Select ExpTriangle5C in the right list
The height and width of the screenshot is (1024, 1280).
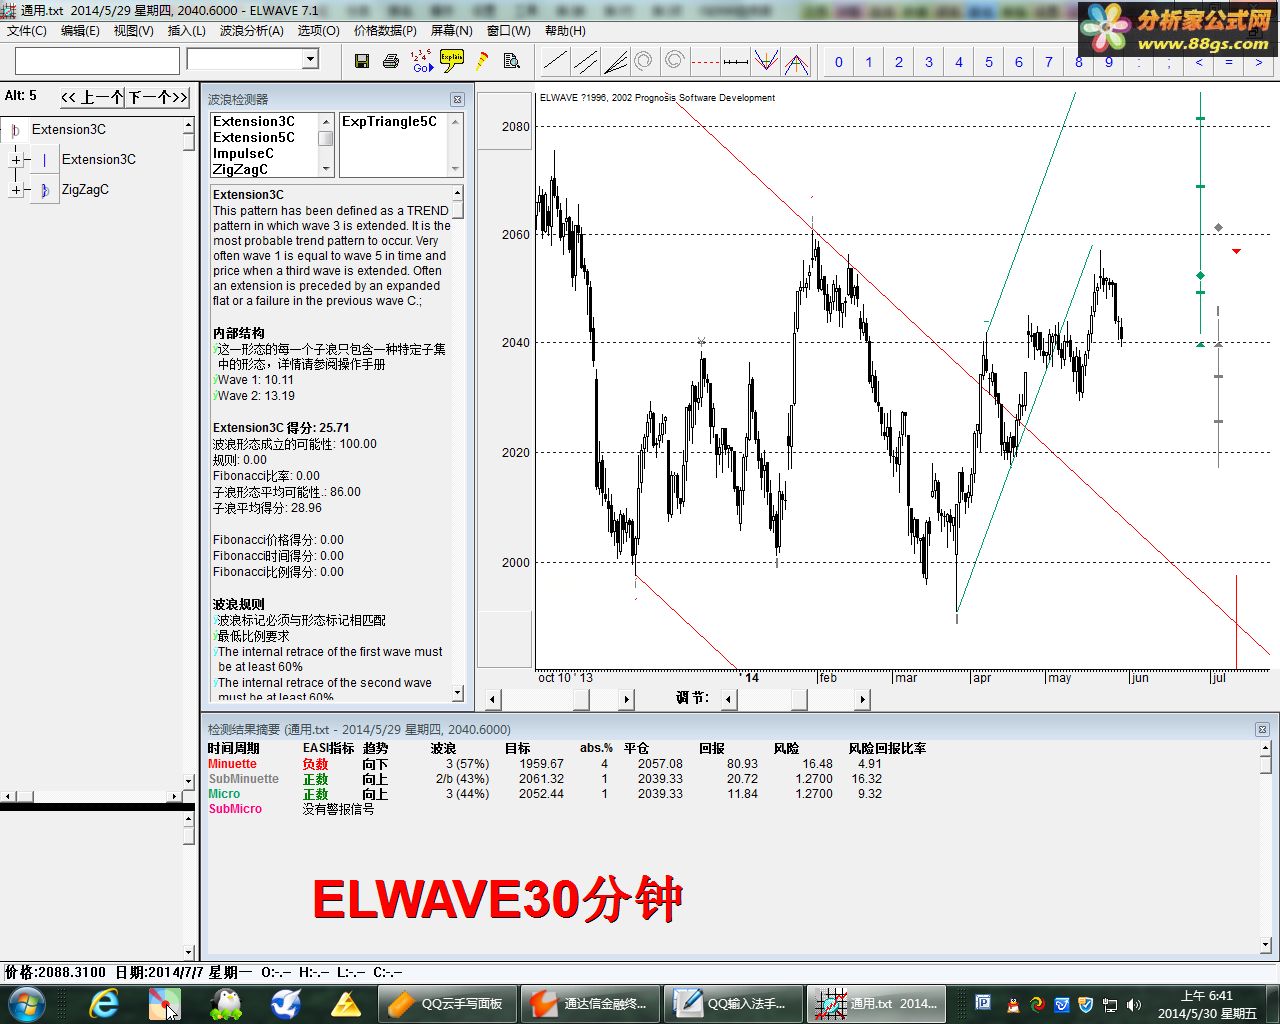pyautogui.click(x=389, y=121)
